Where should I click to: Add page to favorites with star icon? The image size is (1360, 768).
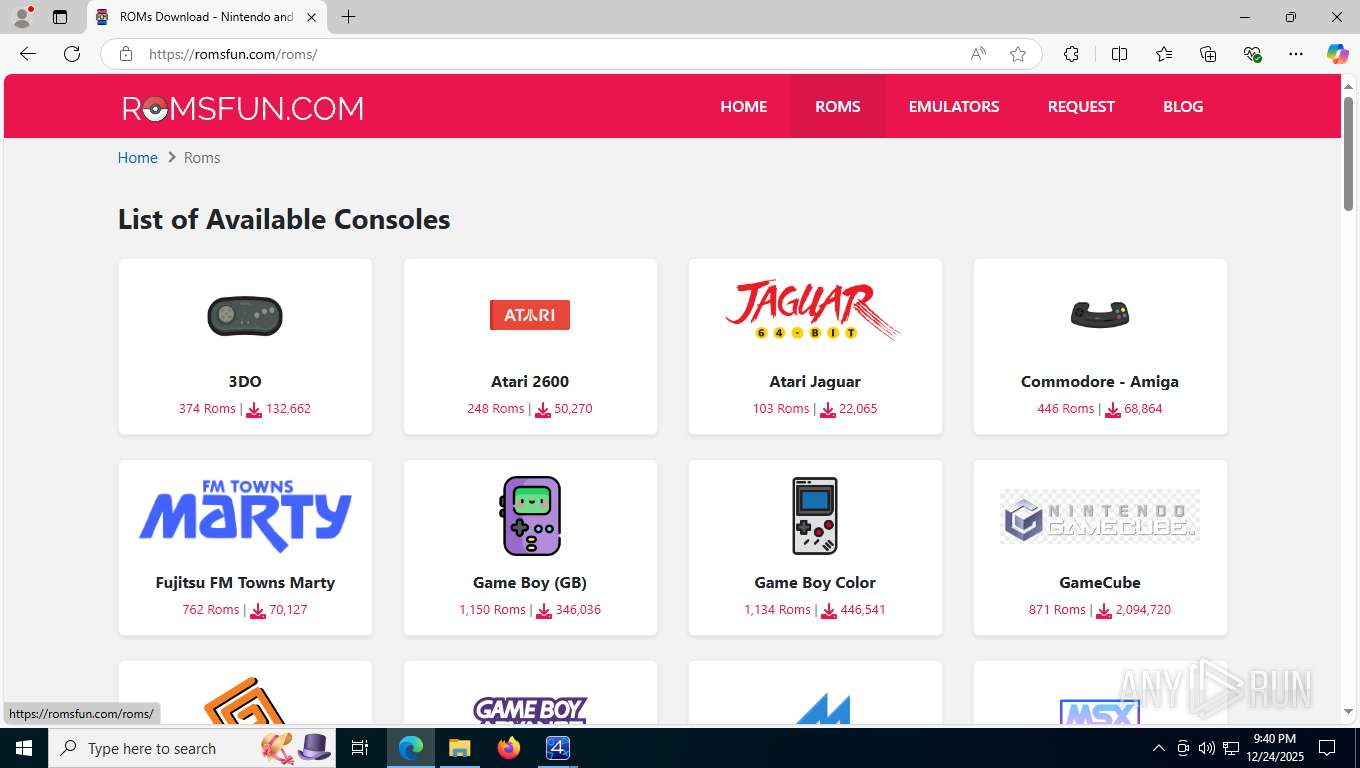(1018, 54)
